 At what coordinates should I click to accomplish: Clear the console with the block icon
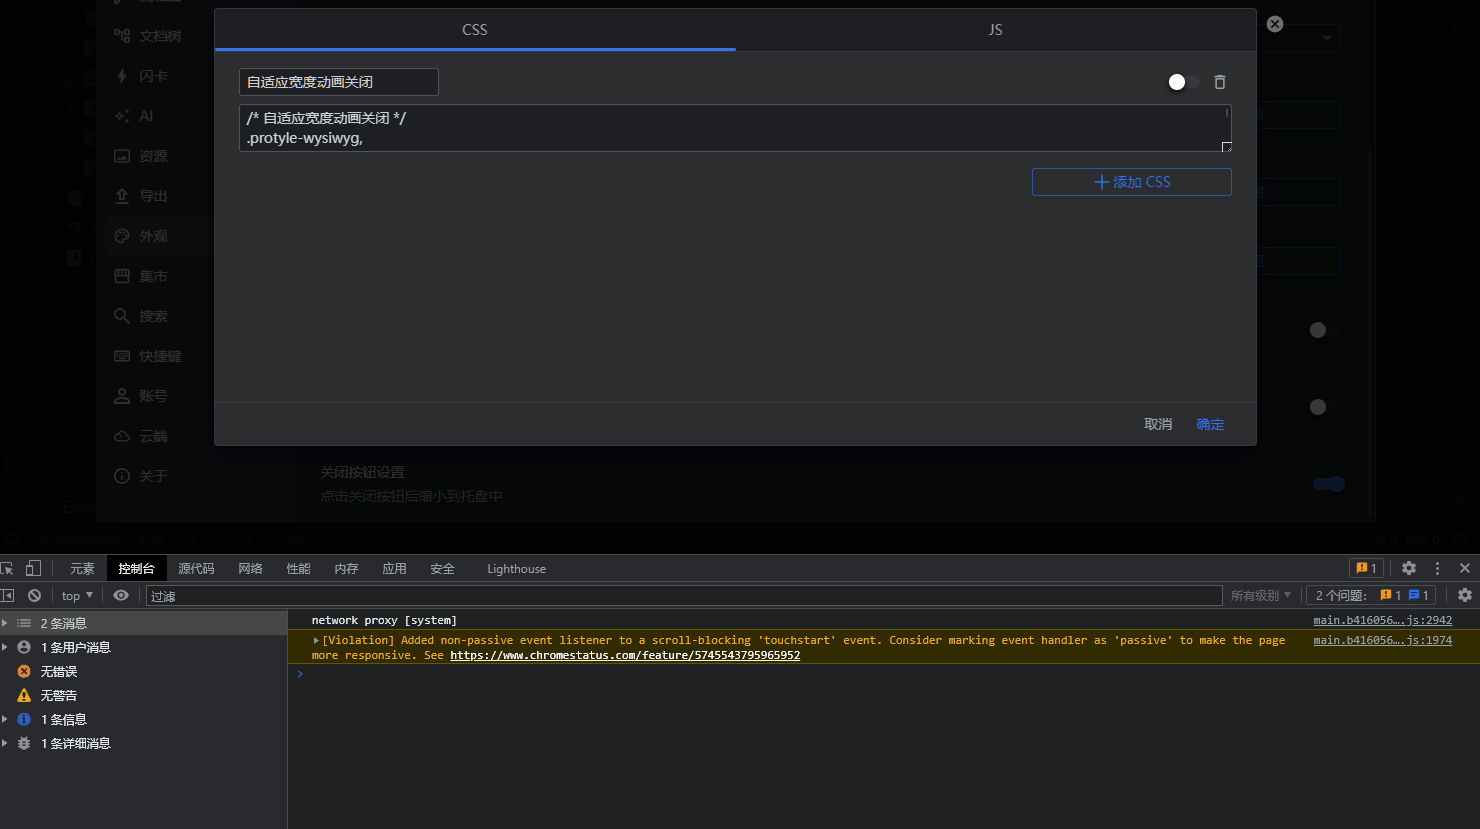[35, 595]
